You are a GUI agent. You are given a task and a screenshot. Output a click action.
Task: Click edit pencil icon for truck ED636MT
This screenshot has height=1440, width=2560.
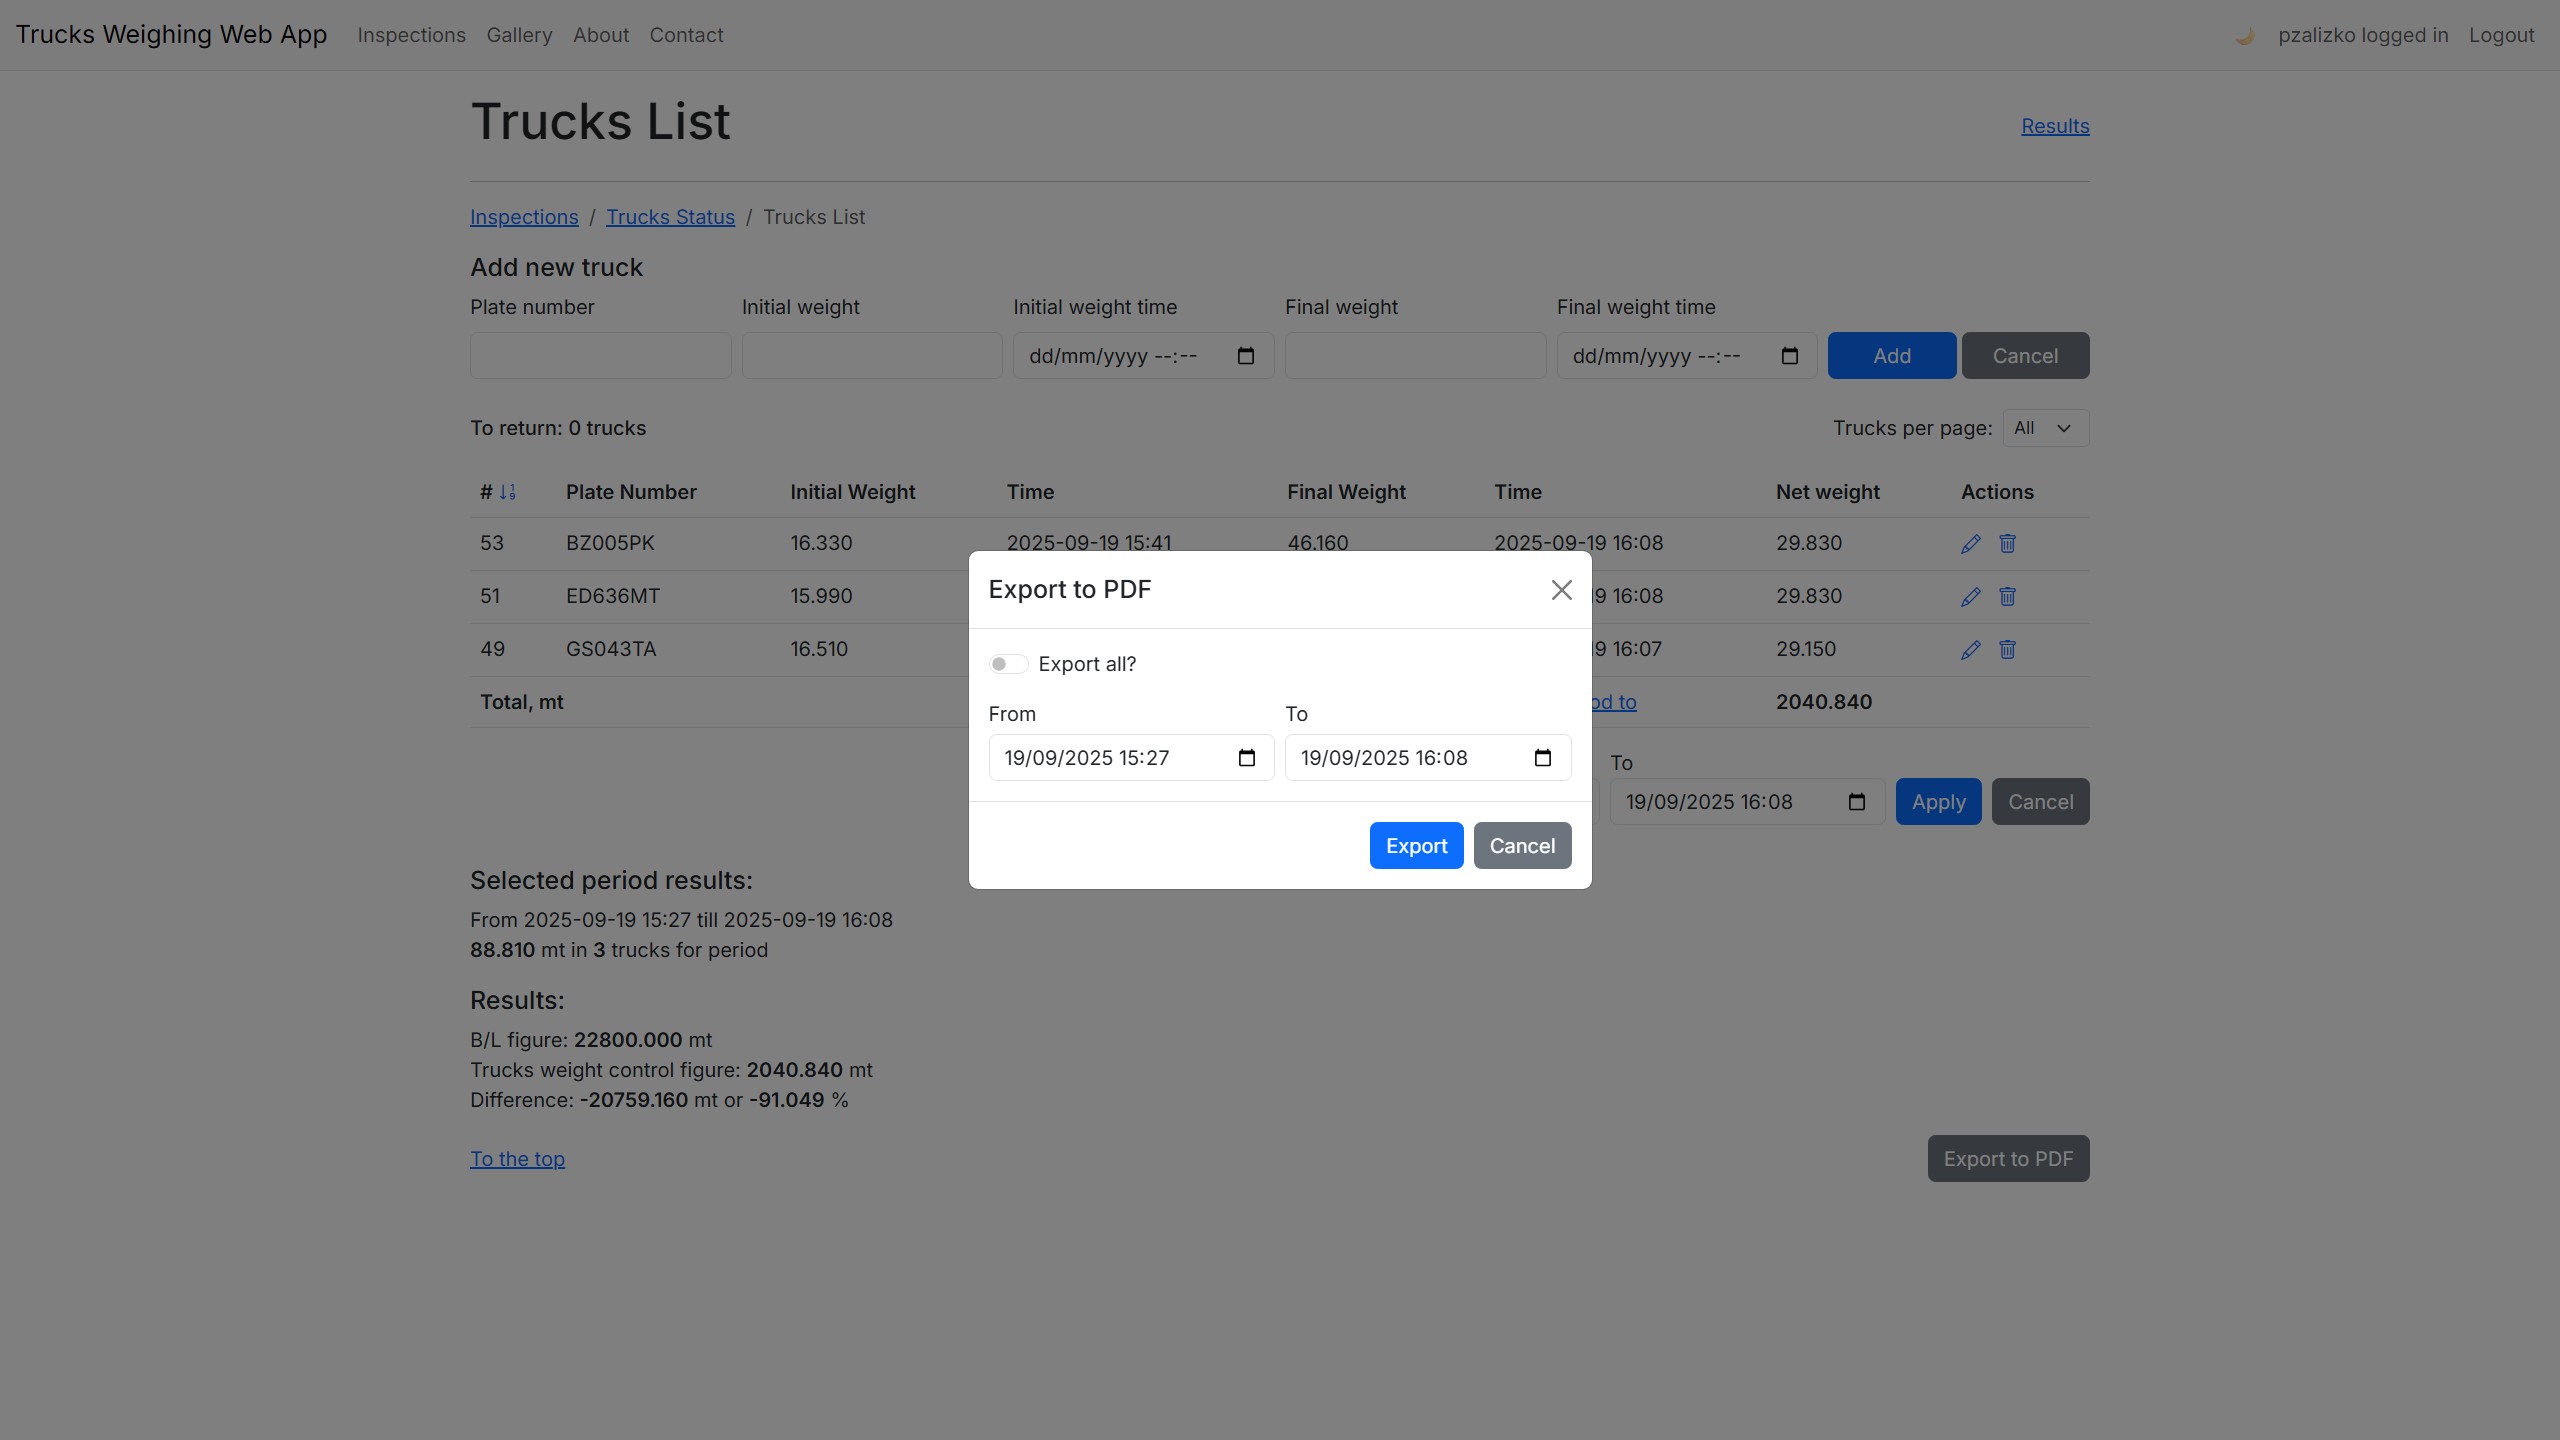[1970, 597]
